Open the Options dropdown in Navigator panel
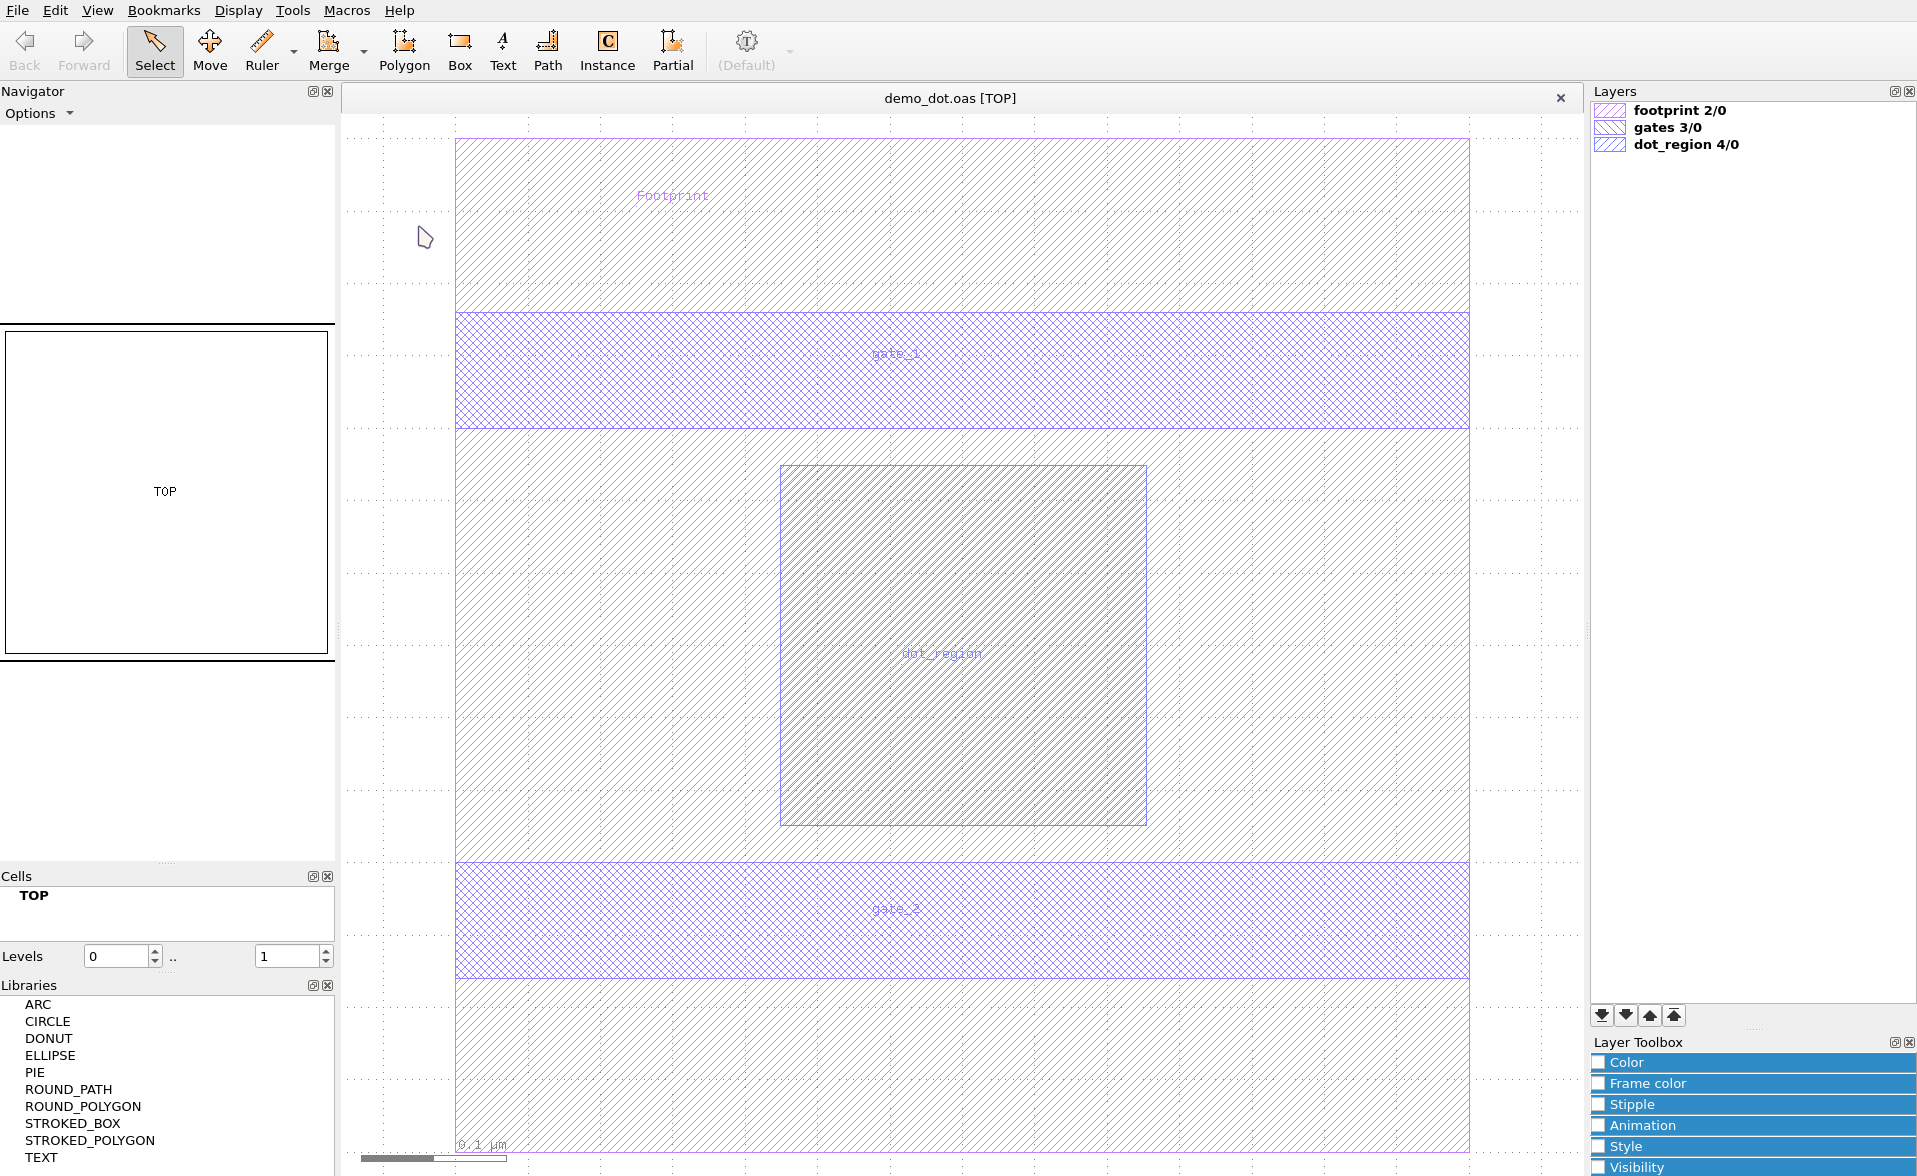 (x=39, y=113)
